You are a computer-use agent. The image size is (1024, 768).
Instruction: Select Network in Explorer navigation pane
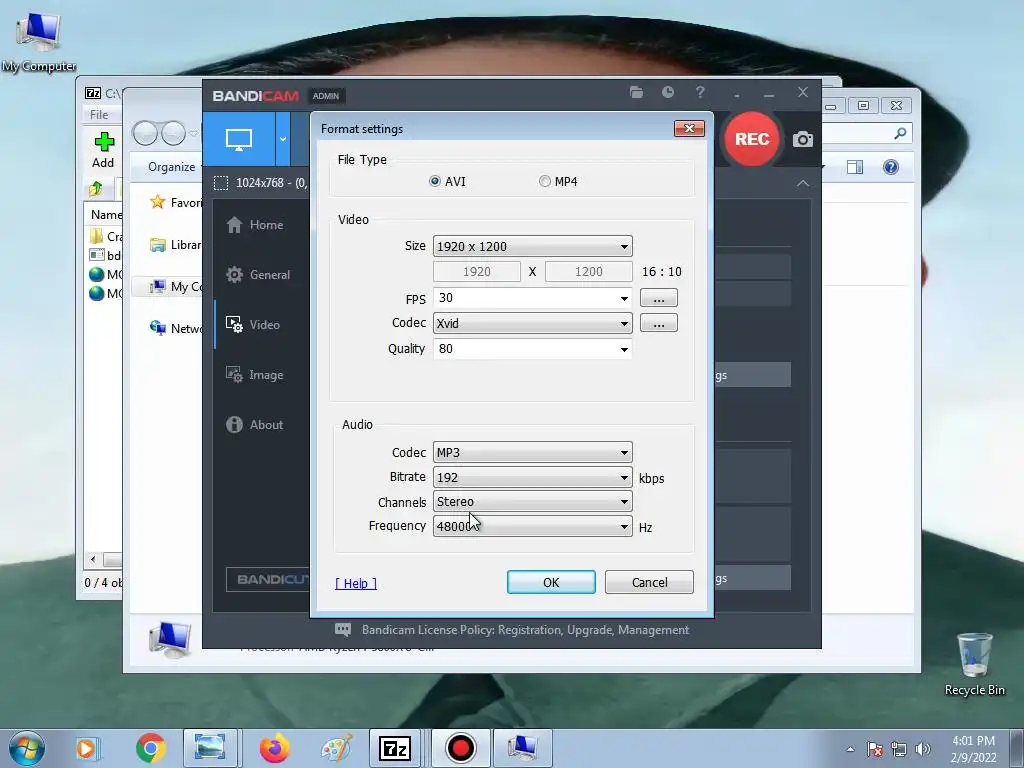(175, 328)
